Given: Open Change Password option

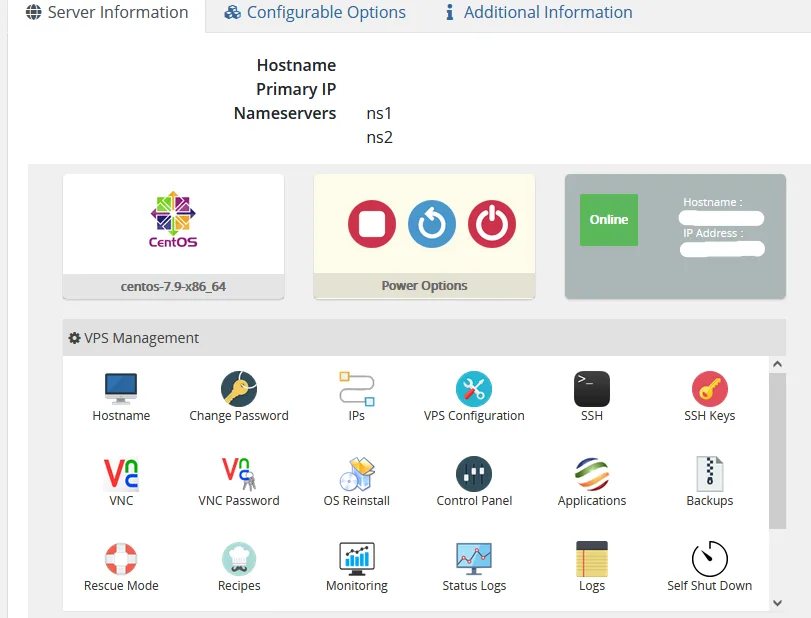Looking at the screenshot, I should tap(239, 389).
